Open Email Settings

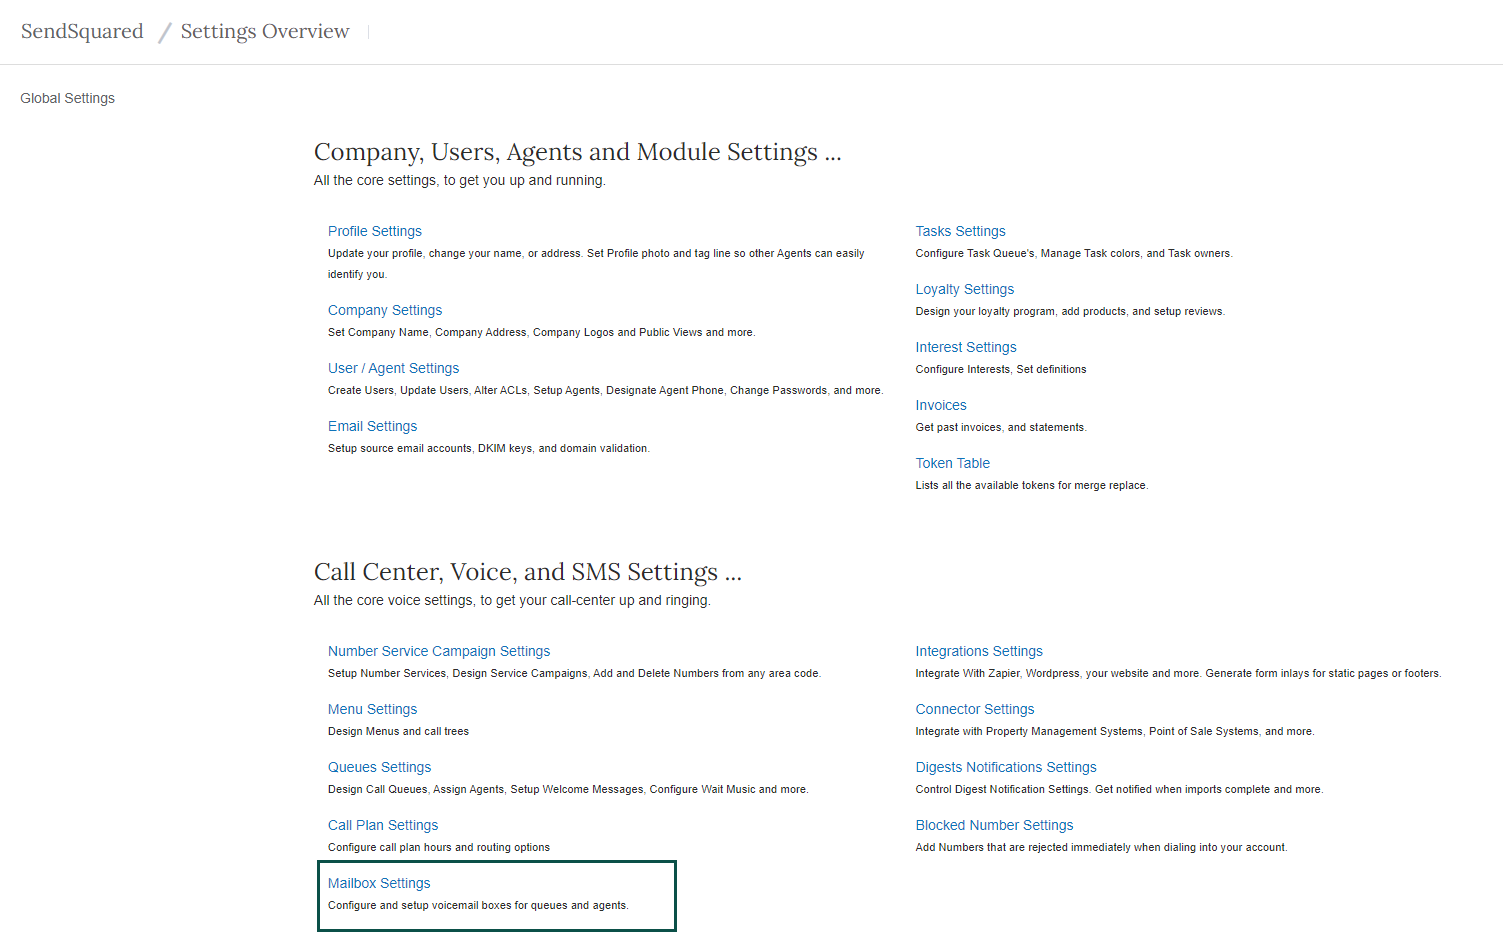372,426
